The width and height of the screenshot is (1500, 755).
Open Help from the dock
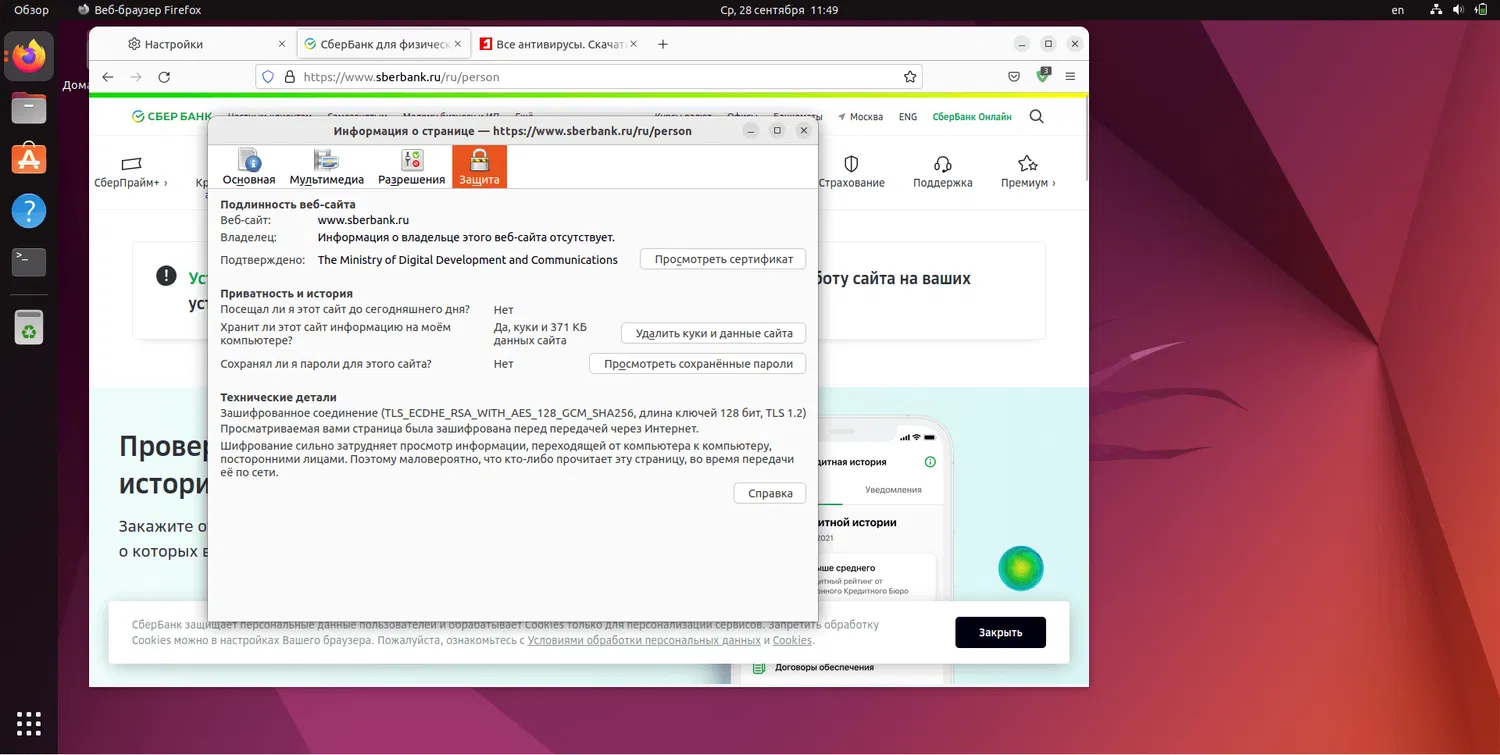click(29, 210)
